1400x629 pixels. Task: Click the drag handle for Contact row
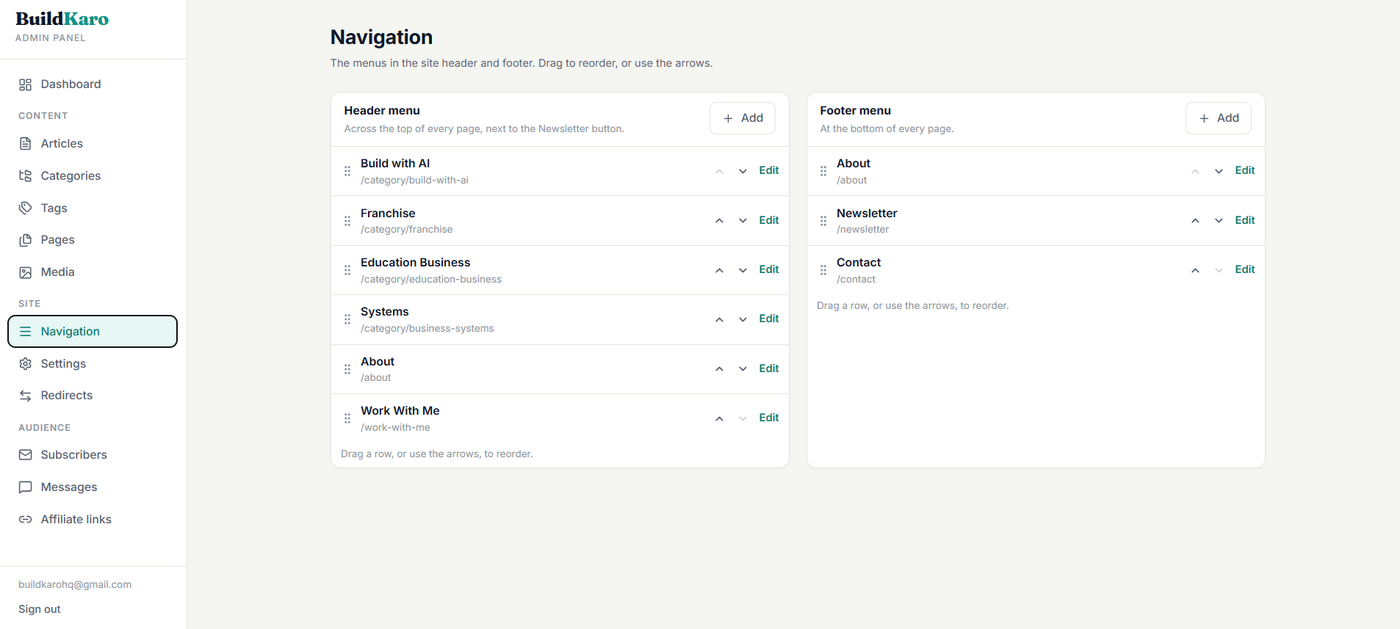coord(824,270)
